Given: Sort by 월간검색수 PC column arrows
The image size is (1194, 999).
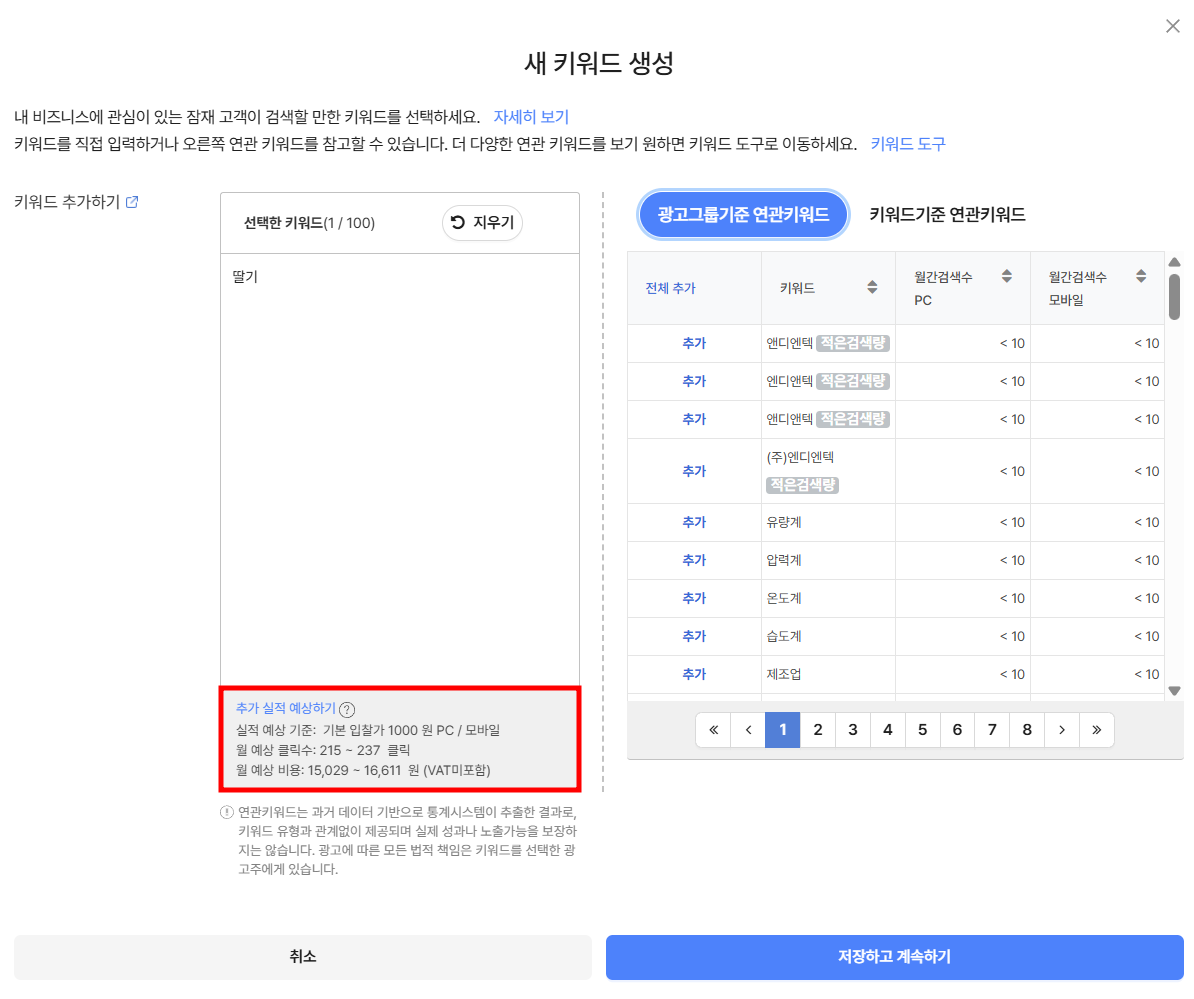Looking at the screenshot, I should pyautogui.click(x=1007, y=276).
